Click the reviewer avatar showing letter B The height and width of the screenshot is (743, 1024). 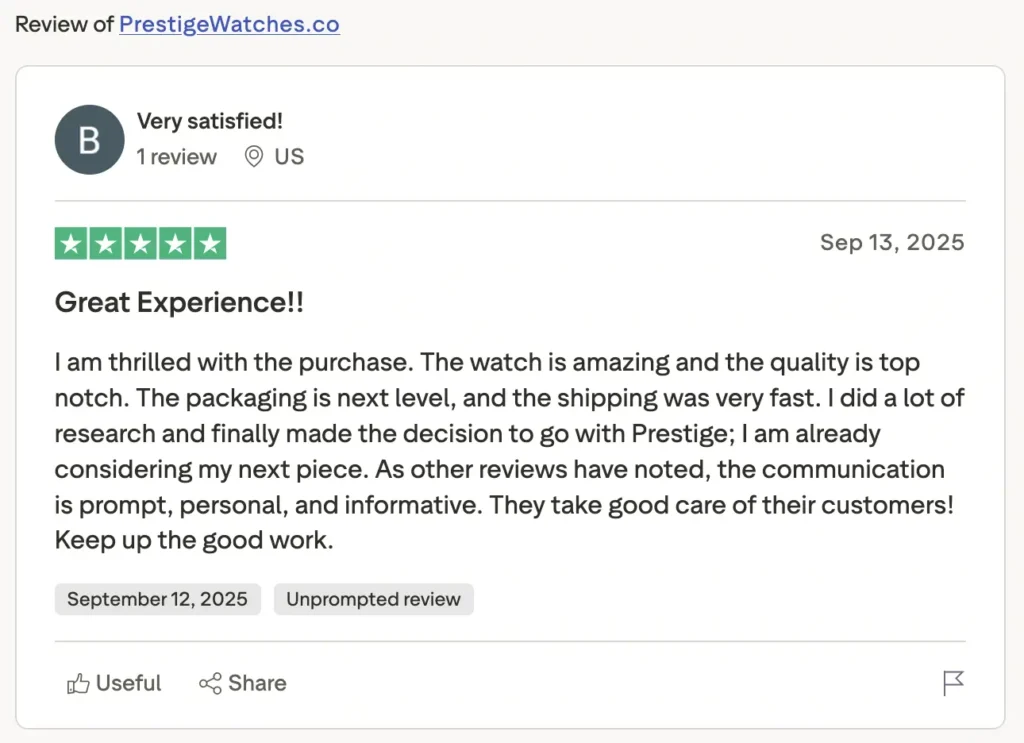pyautogui.click(x=89, y=139)
